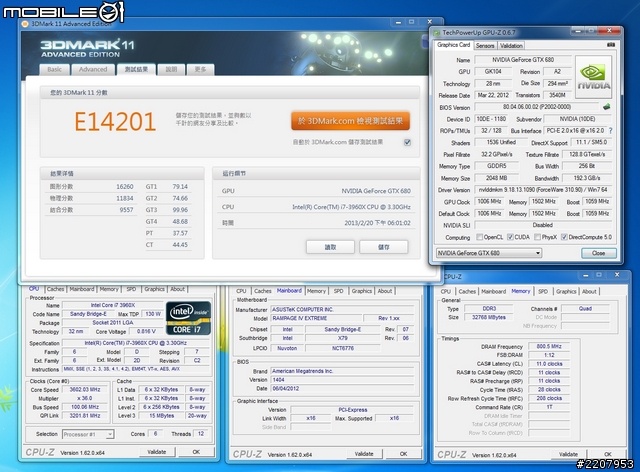Open the Processor #1 selection dropdown

[88, 434]
